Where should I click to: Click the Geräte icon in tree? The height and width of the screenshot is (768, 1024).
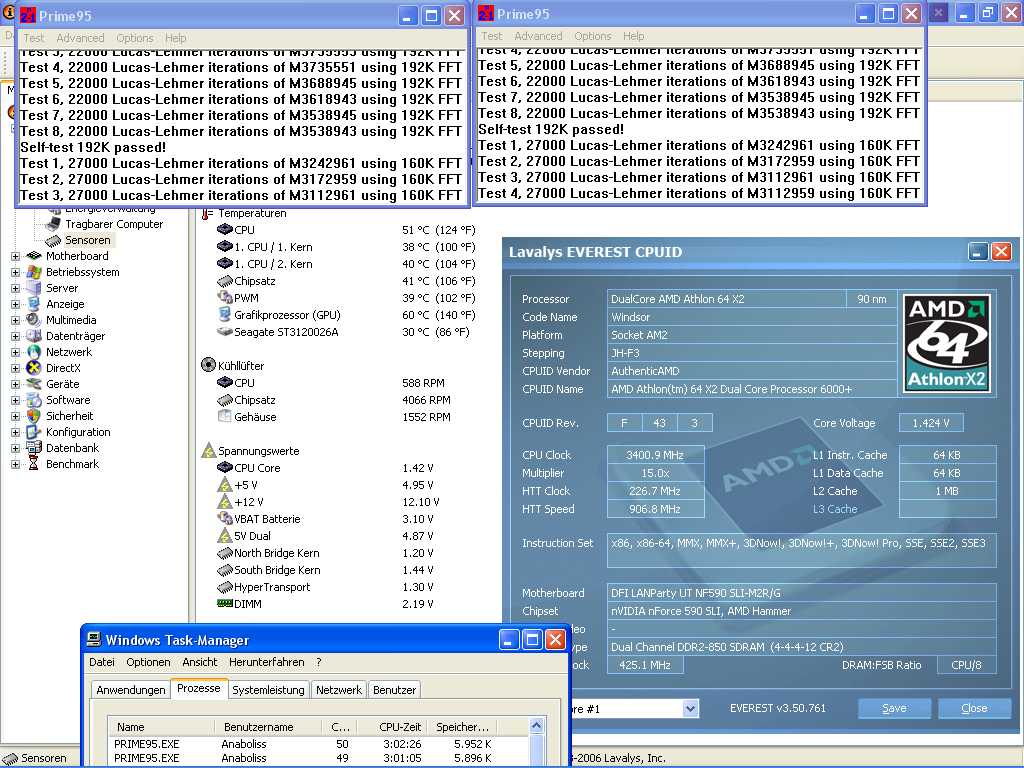(x=34, y=384)
